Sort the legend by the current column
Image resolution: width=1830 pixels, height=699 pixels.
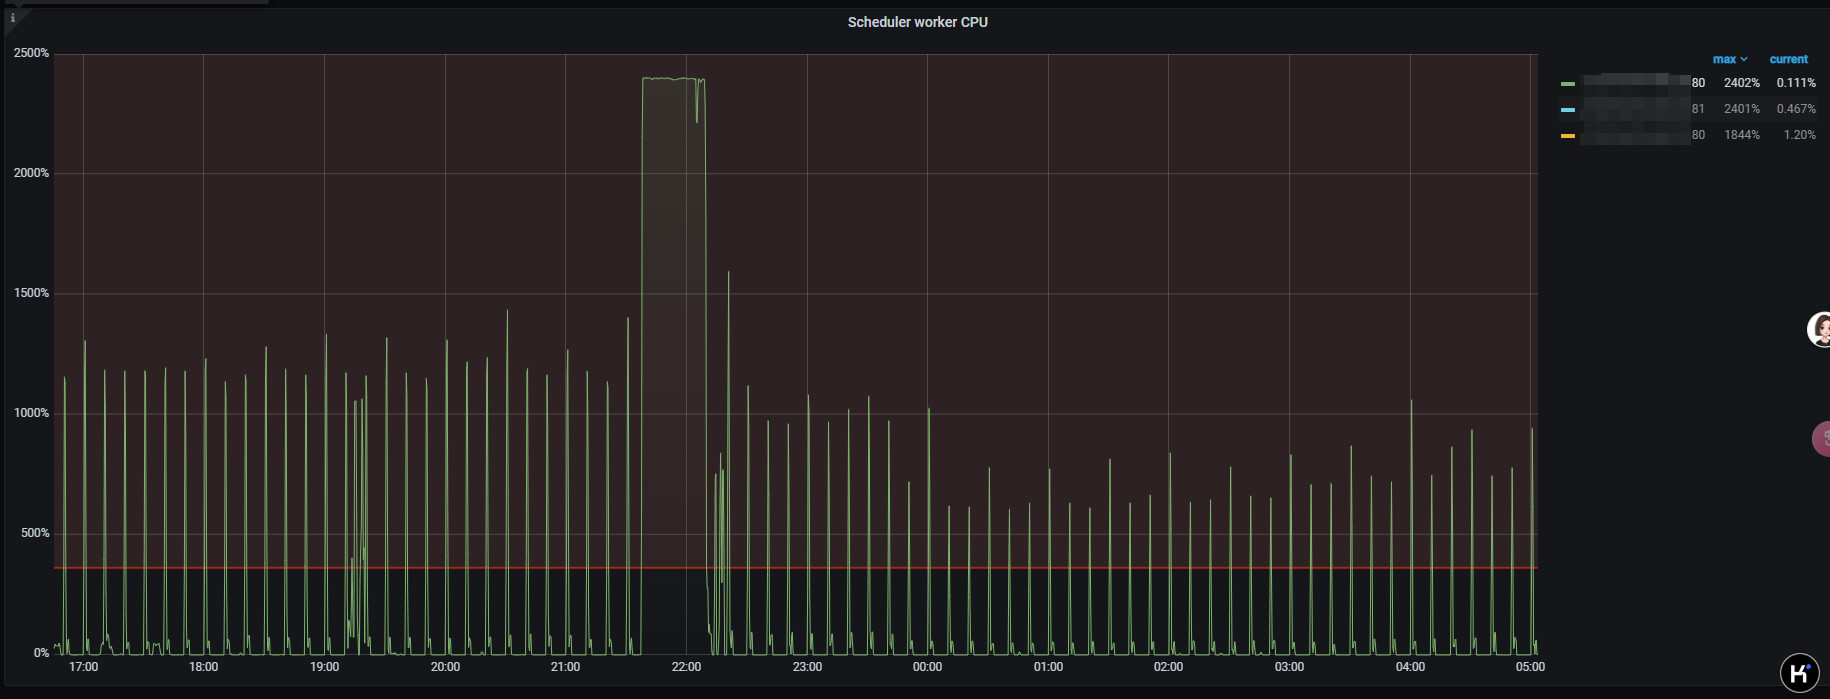[1788, 60]
